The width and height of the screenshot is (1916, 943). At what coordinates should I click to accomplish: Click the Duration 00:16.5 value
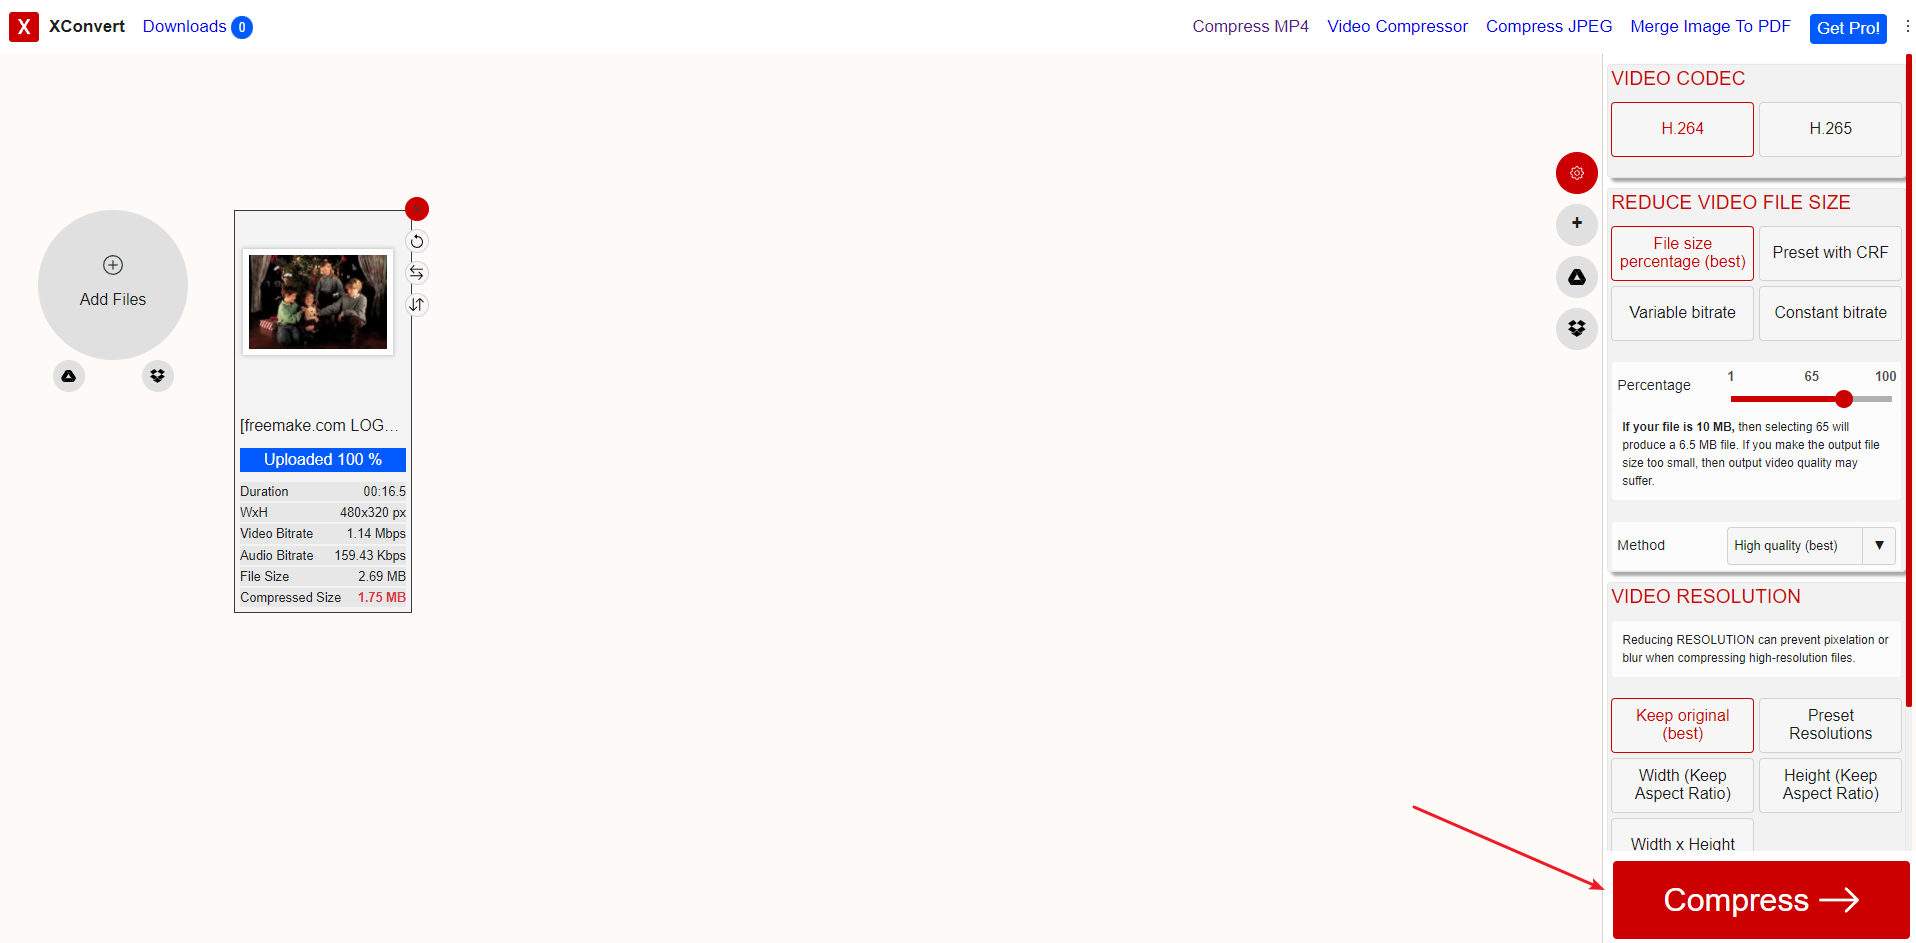384,492
